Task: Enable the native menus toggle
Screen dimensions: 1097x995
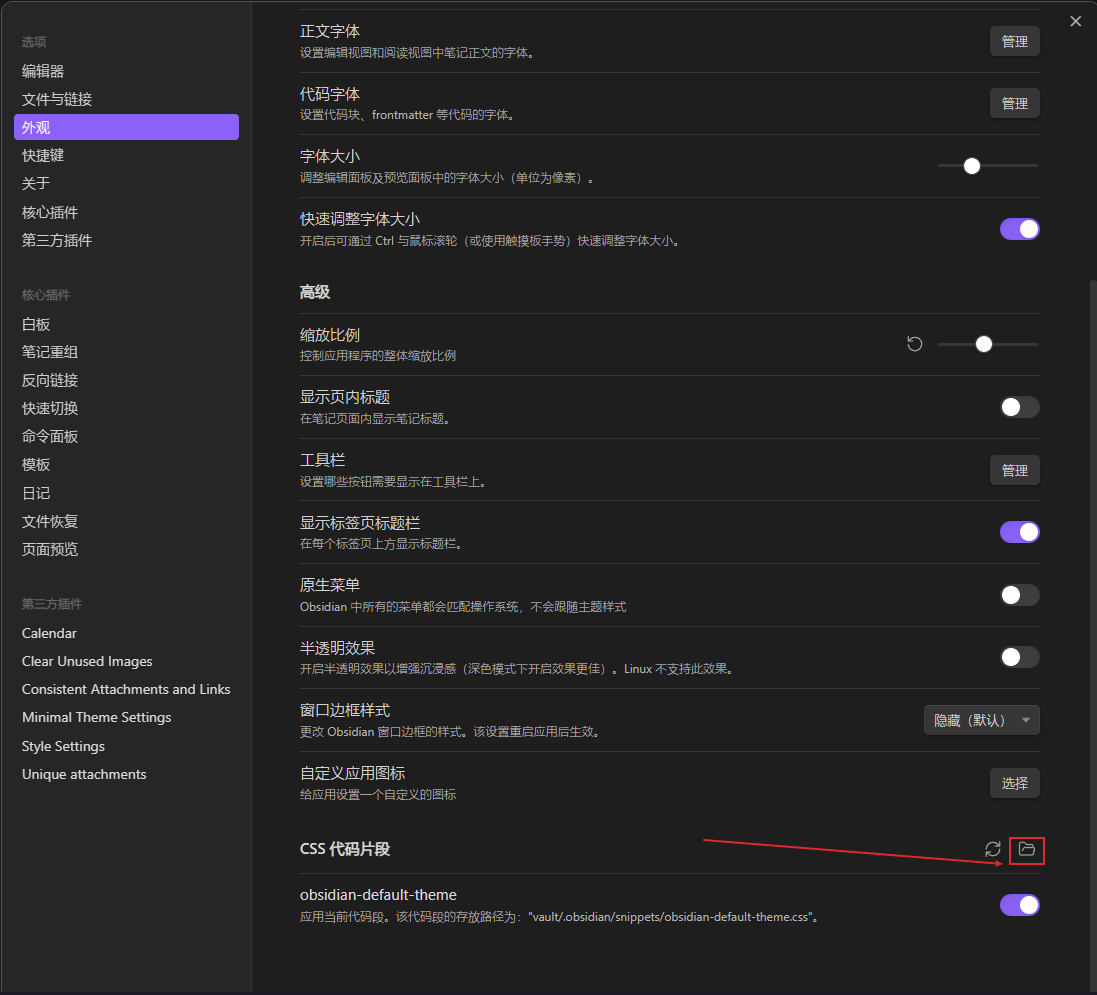Action: coord(1019,595)
